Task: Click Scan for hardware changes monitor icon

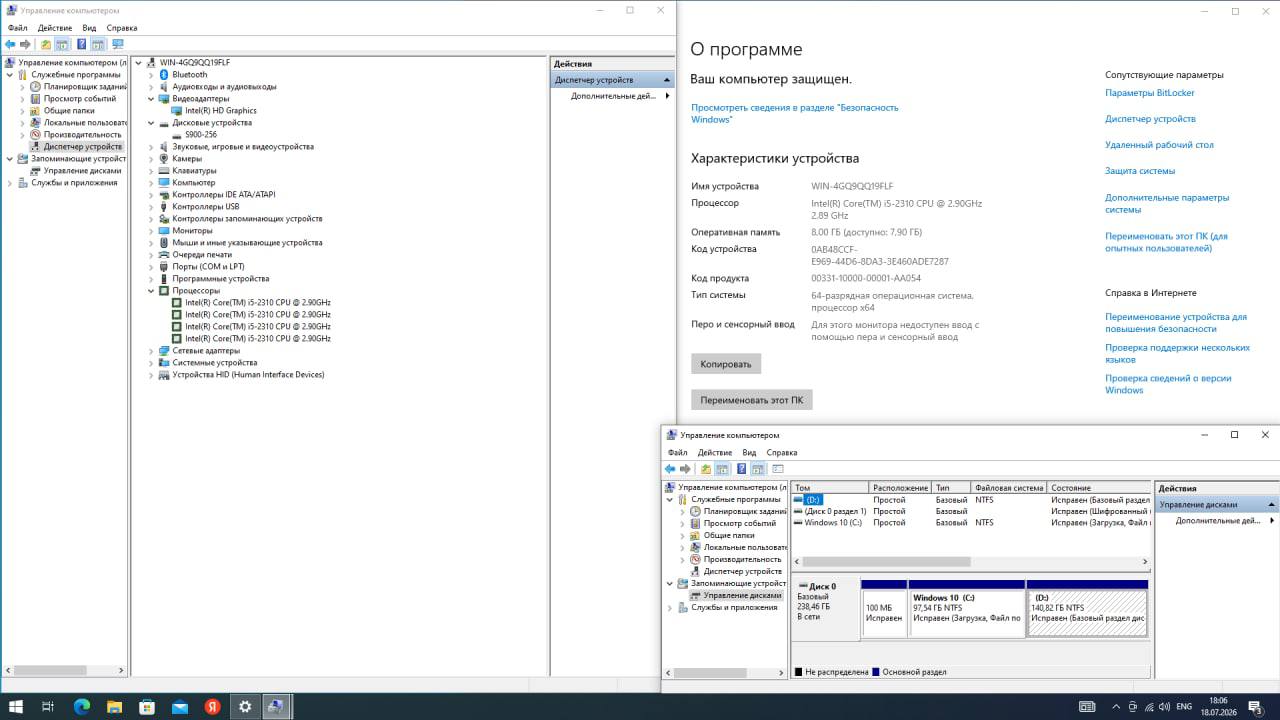Action: coord(118,44)
